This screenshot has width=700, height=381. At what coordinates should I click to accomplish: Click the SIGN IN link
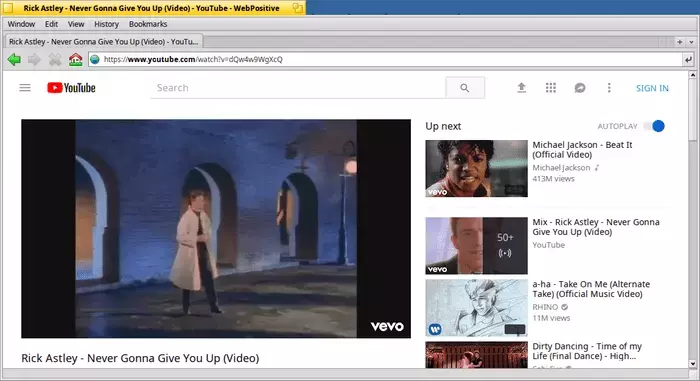[652, 88]
